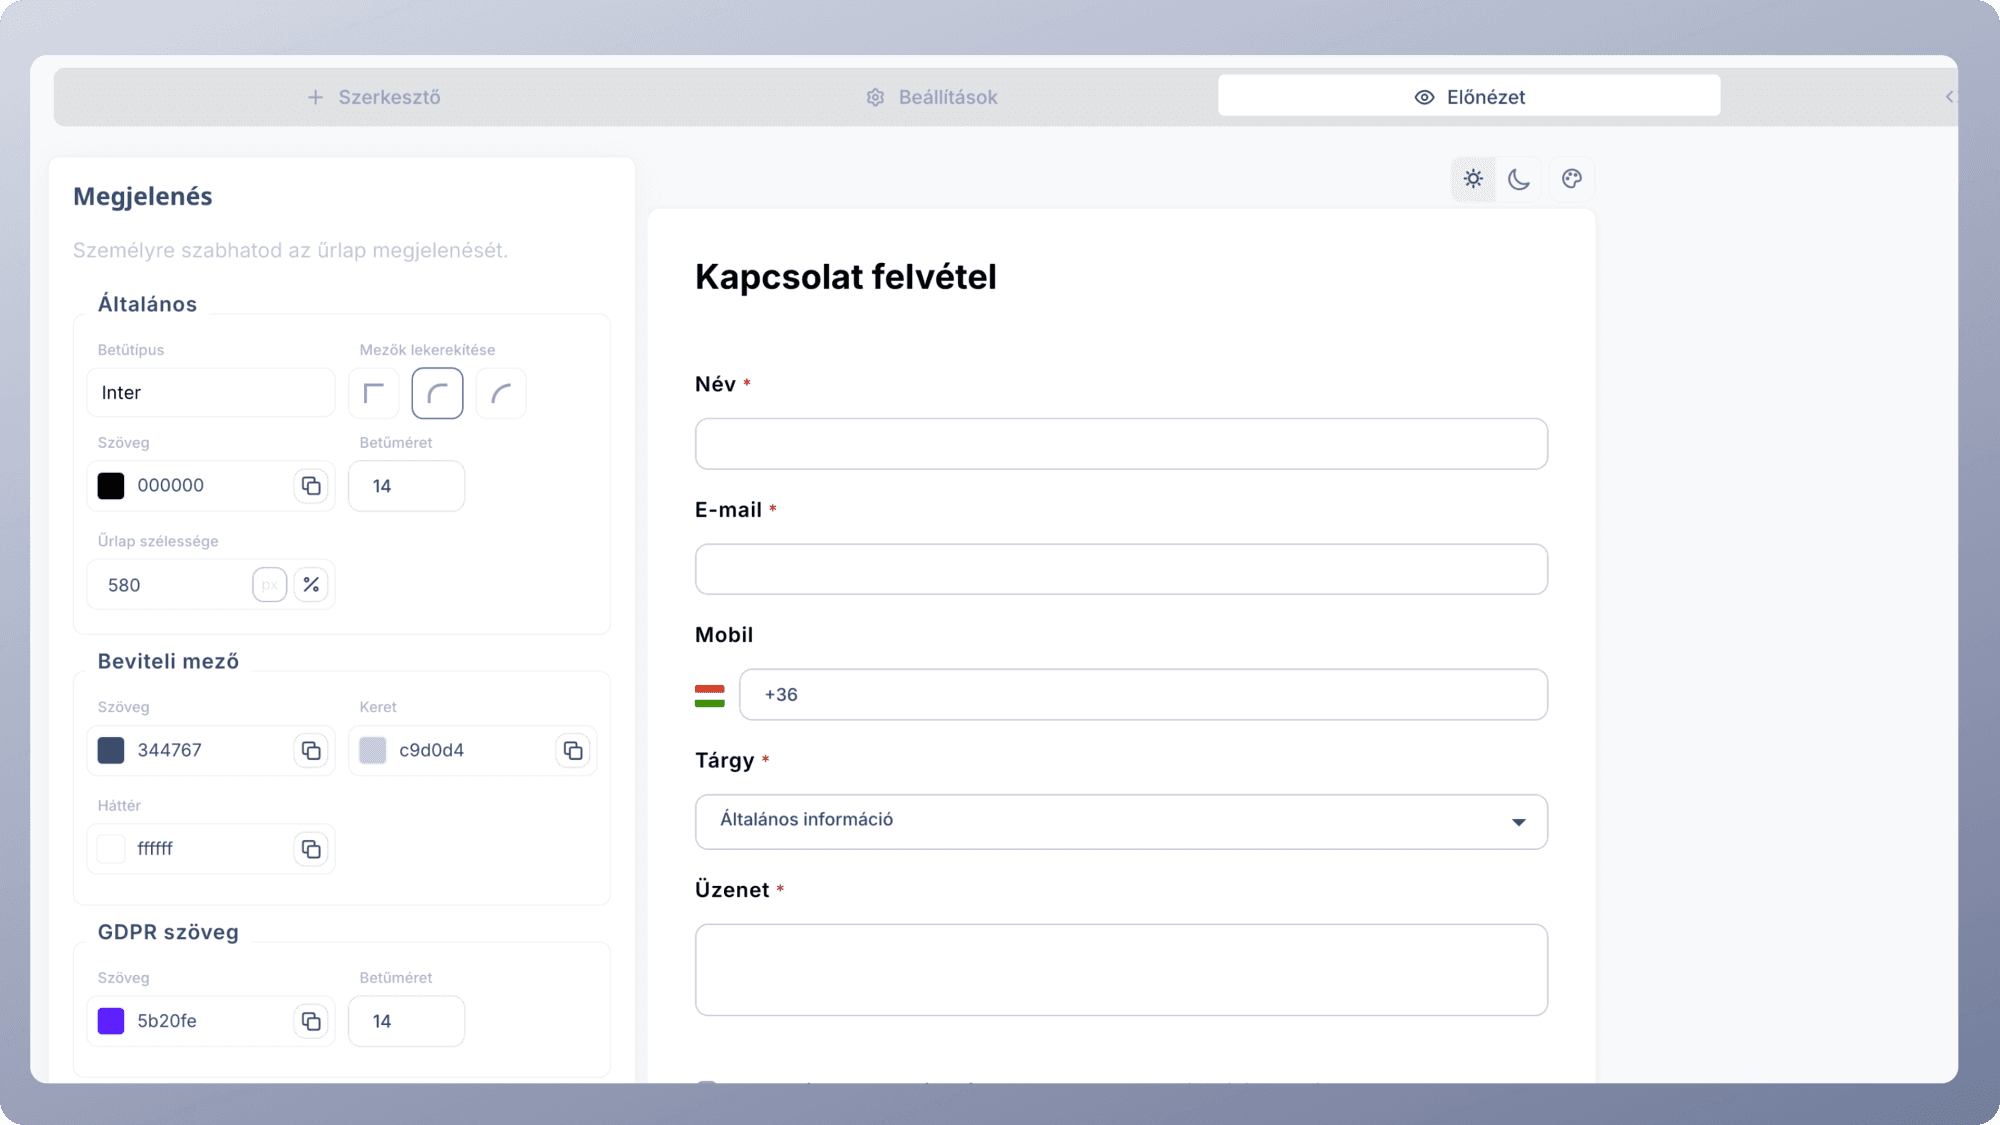The height and width of the screenshot is (1125, 2000).
Task: Click into the E-mail input field
Action: tap(1121, 569)
